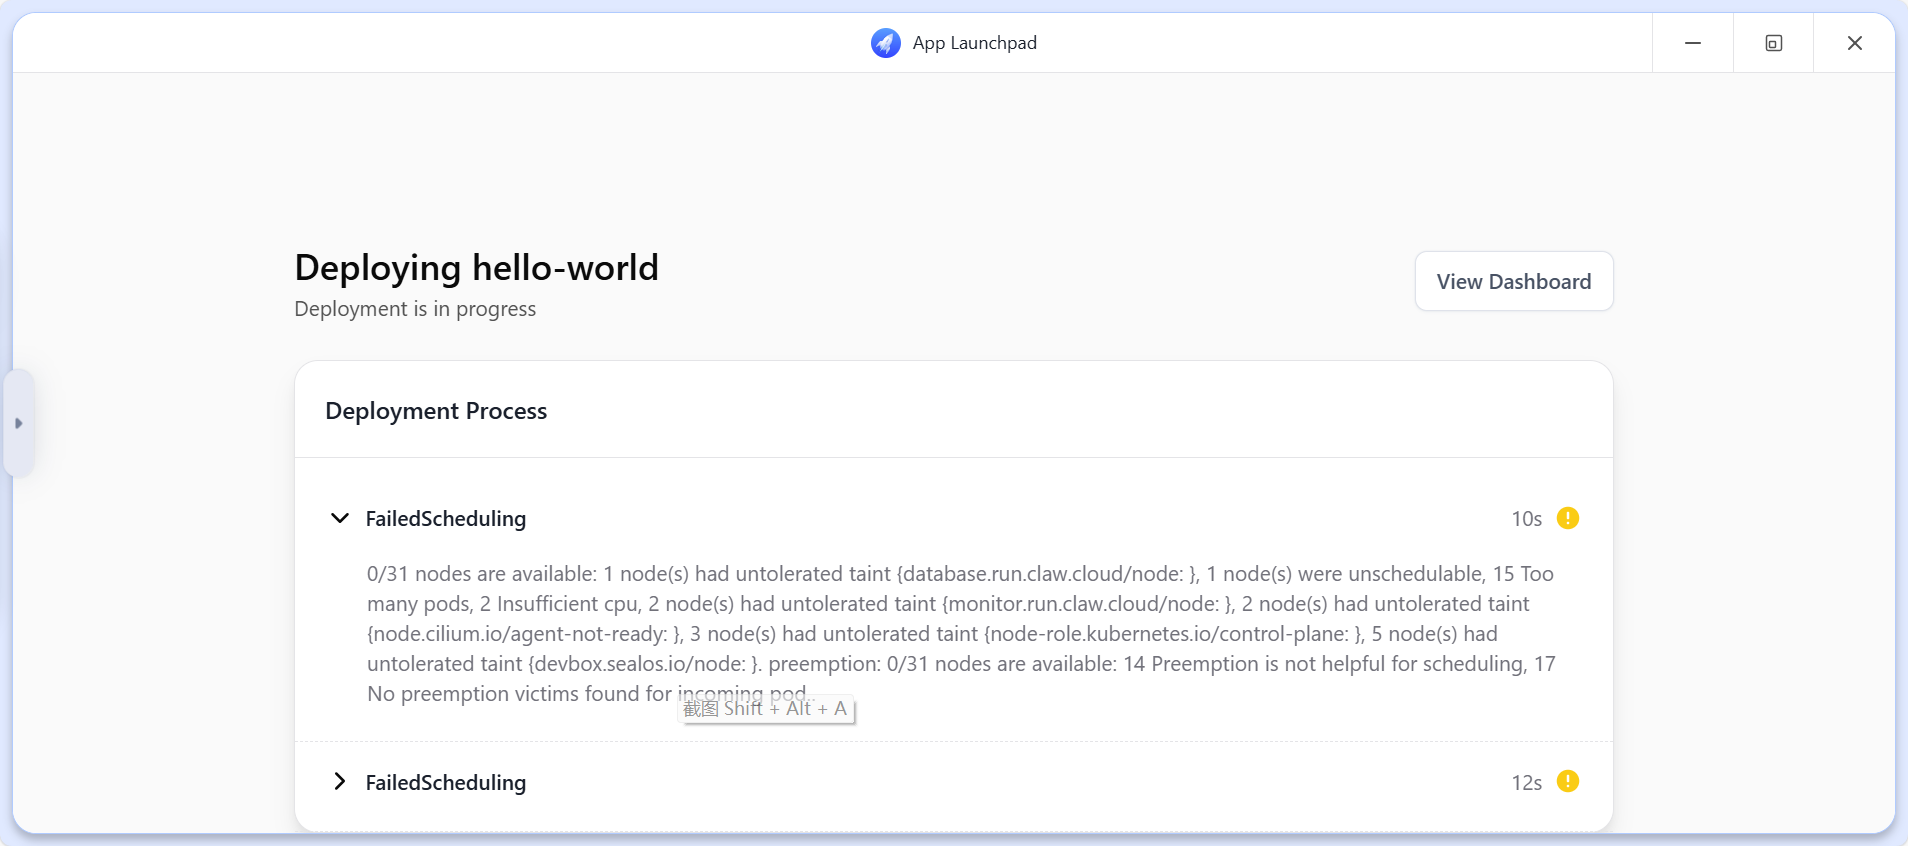Image resolution: width=1908 pixels, height=846 pixels.
Task: Click the FailedScheduling label in 12s row
Action: (x=446, y=783)
